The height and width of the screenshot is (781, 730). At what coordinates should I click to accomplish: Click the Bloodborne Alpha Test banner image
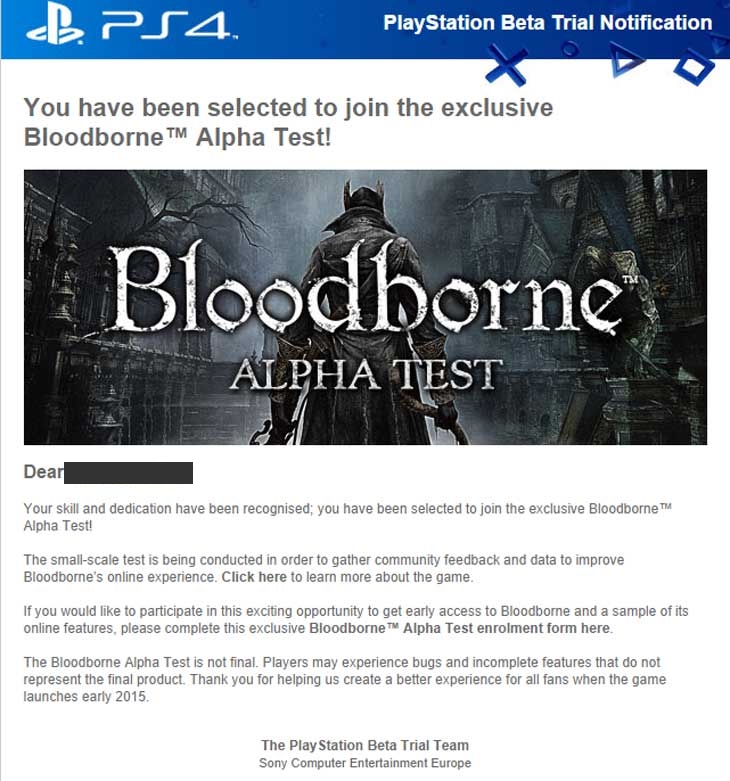tap(365, 307)
